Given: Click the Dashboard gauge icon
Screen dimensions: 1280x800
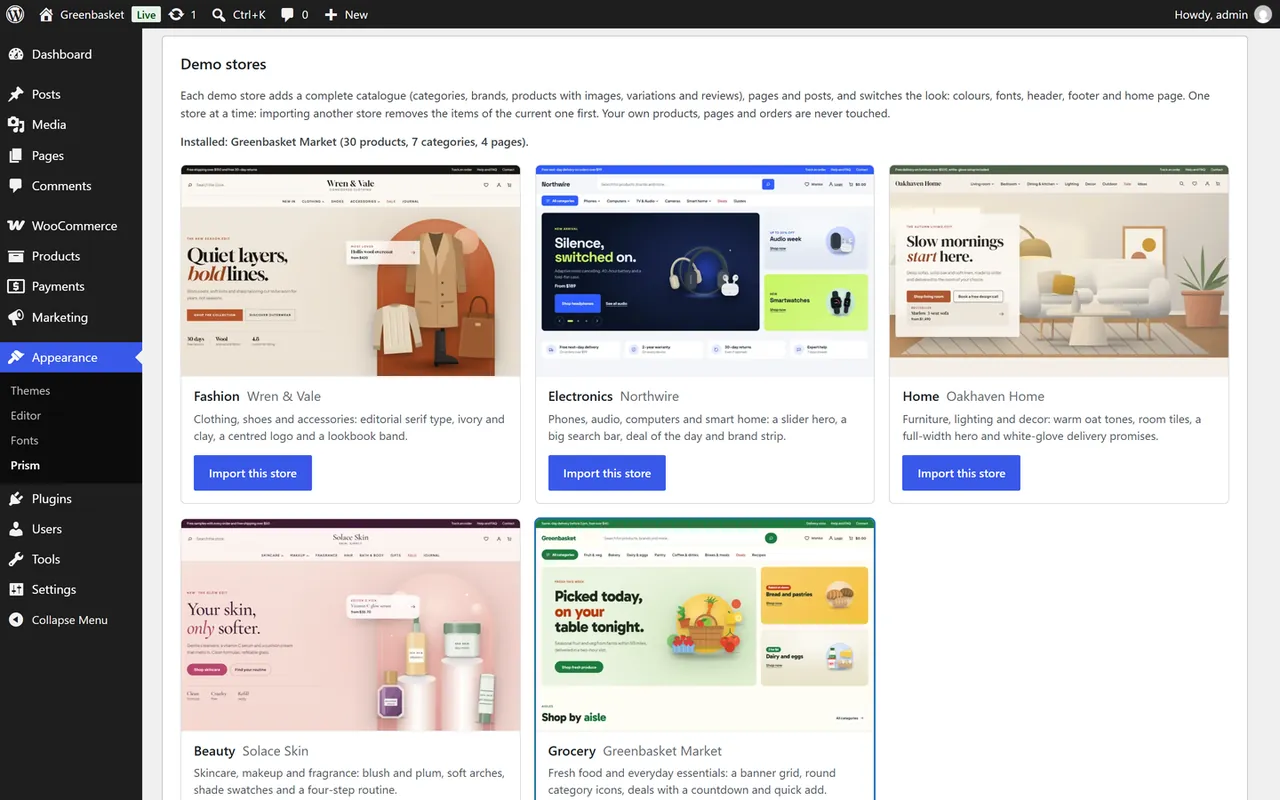Looking at the screenshot, I should 16,54.
